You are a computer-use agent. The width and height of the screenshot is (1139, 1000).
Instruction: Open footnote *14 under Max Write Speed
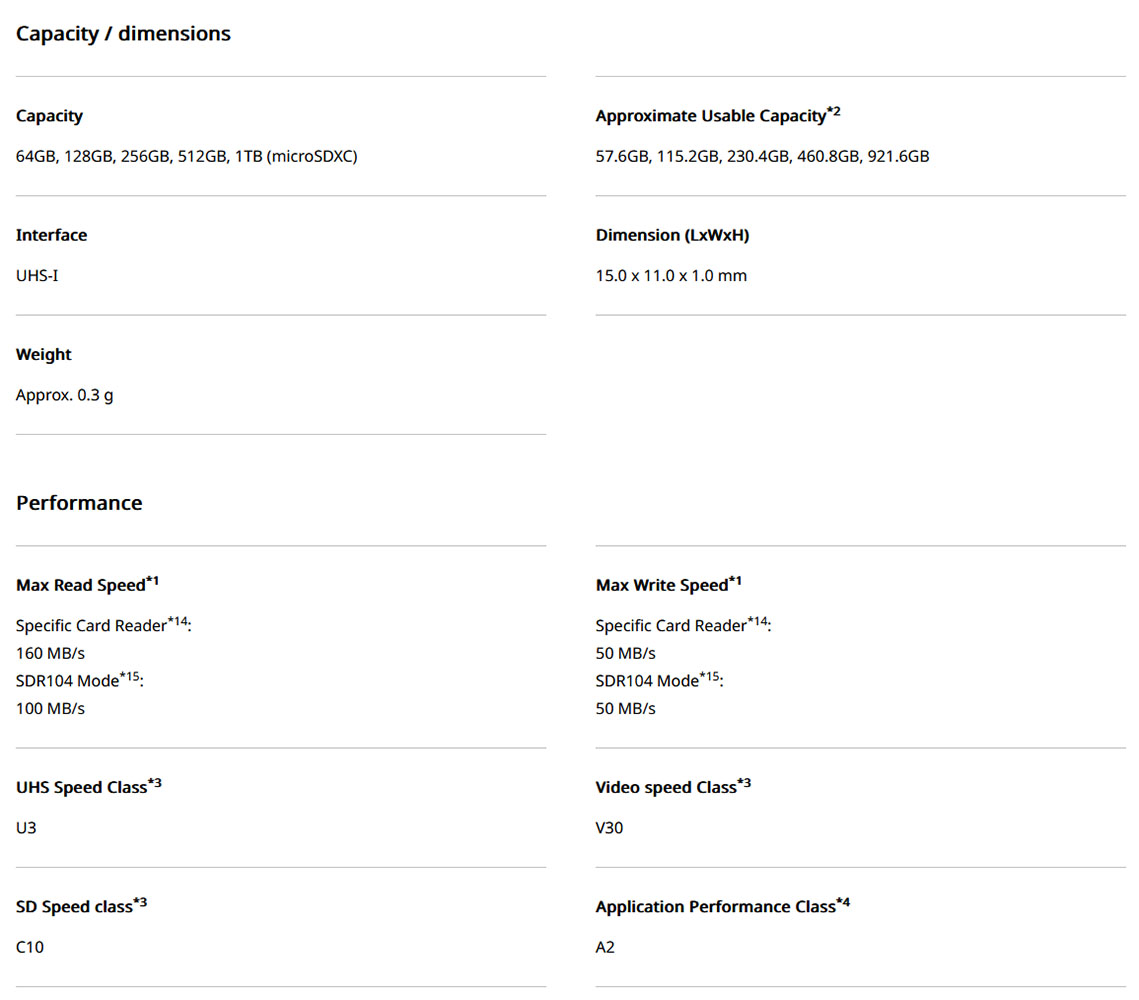click(759, 621)
